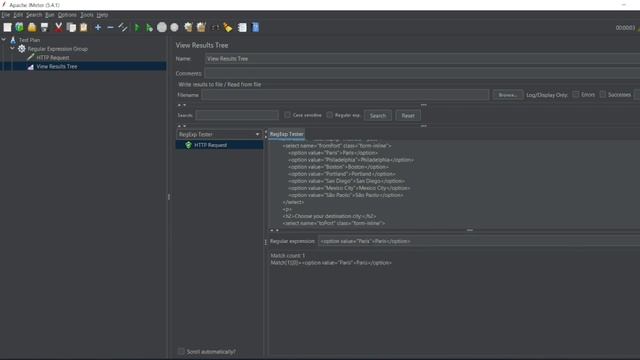Collapse the Test Plan tree node
The image size is (640, 360).
click(4, 40)
